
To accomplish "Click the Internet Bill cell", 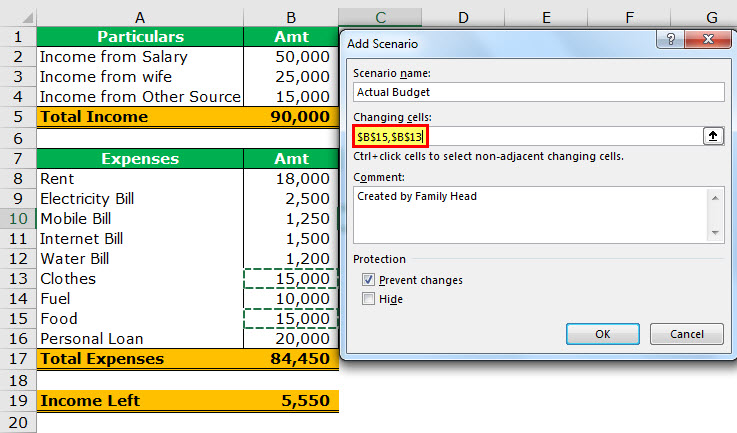I will tap(140, 239).
